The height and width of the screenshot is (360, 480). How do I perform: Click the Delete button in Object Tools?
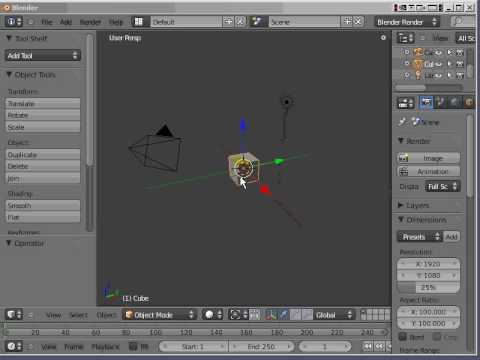click(43, 166)
